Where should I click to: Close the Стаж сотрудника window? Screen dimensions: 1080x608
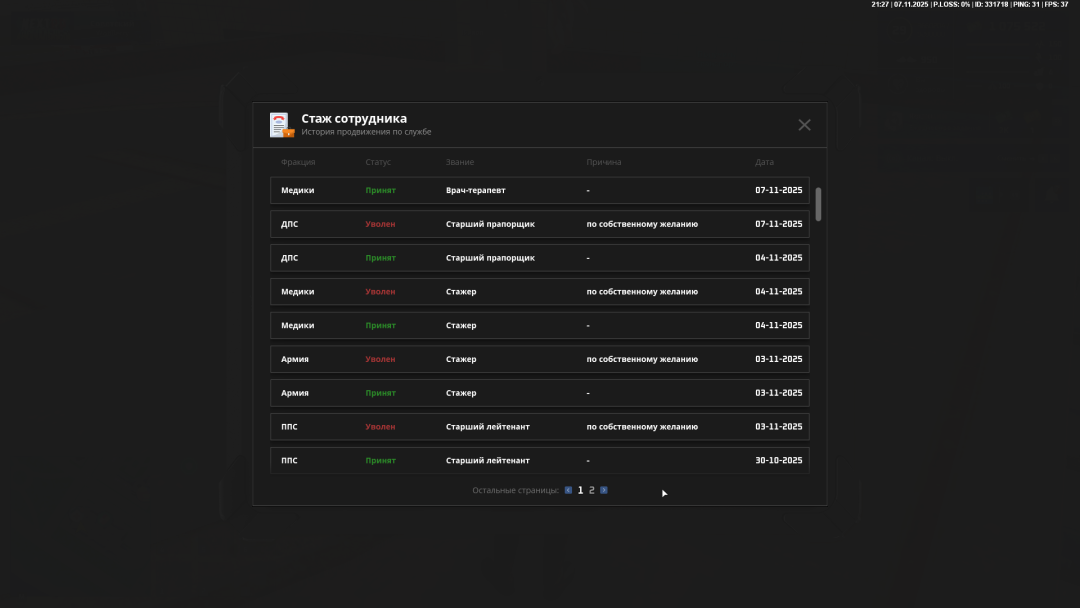tap(804, 125)
